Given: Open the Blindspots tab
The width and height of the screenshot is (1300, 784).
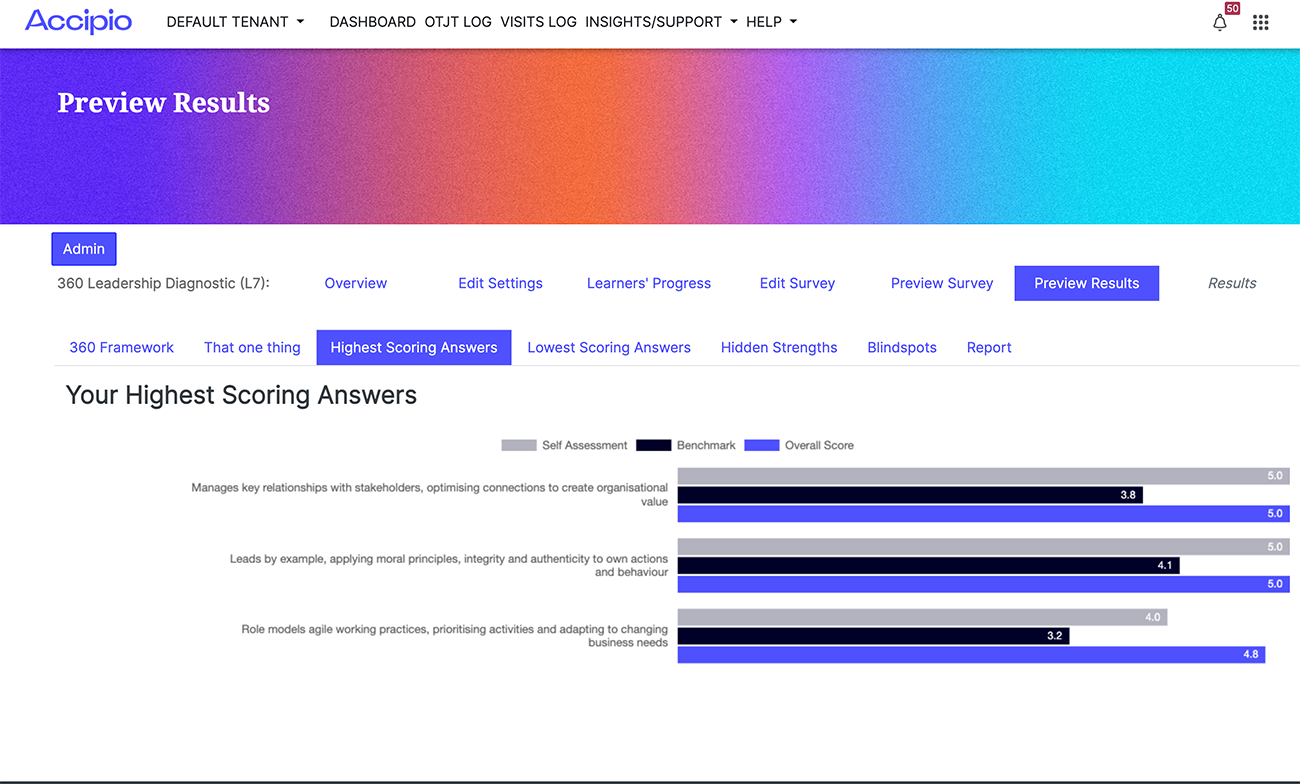Looking at the screenshot, I should coord(902,347).
